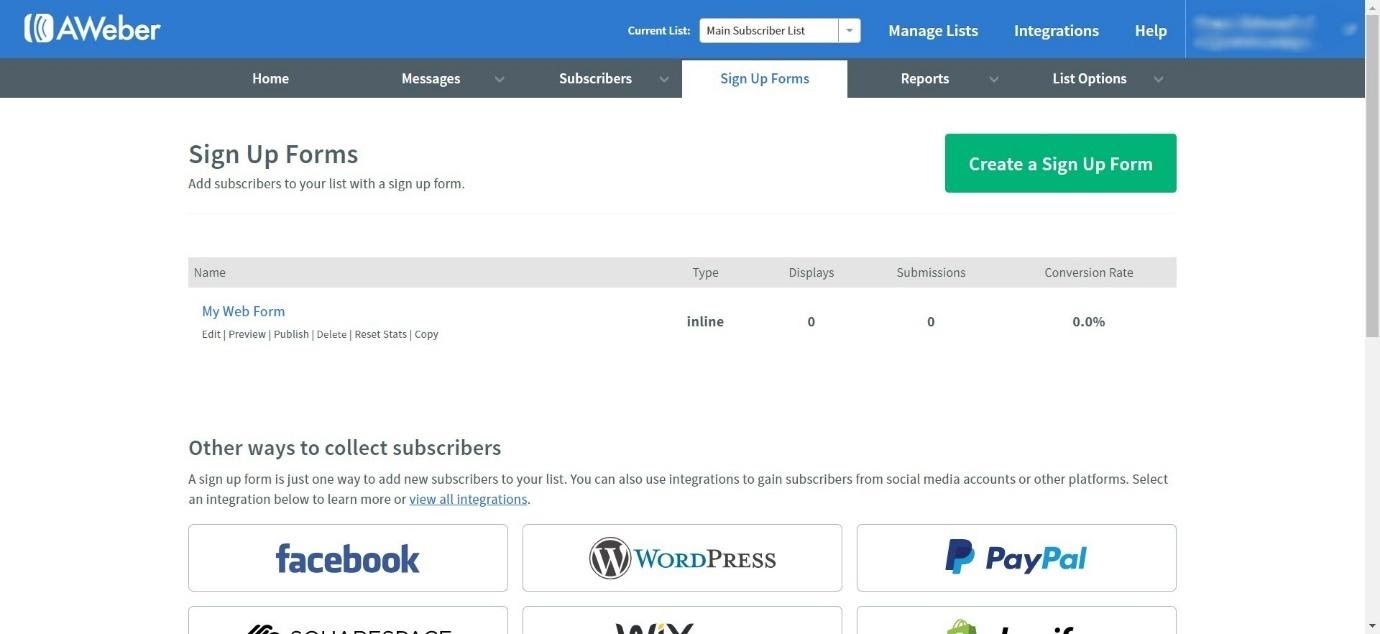Delete My Web Form
Viewport: 1380px width, 634px height.
tap(331, 334)
